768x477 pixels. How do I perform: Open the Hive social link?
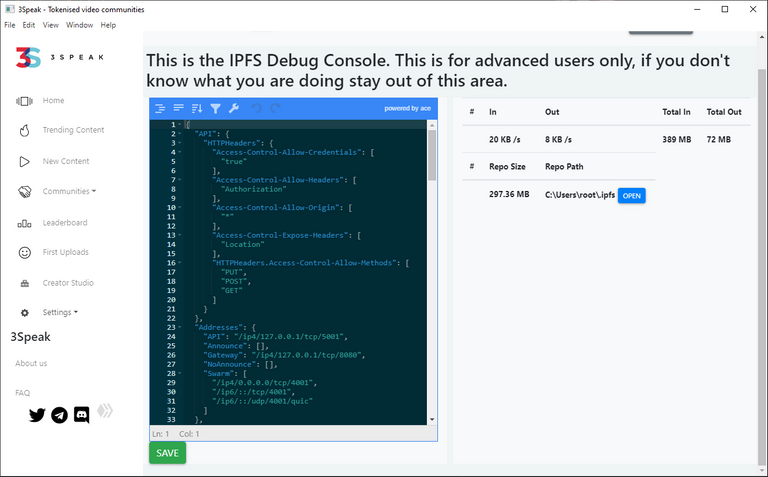point(105,410)
